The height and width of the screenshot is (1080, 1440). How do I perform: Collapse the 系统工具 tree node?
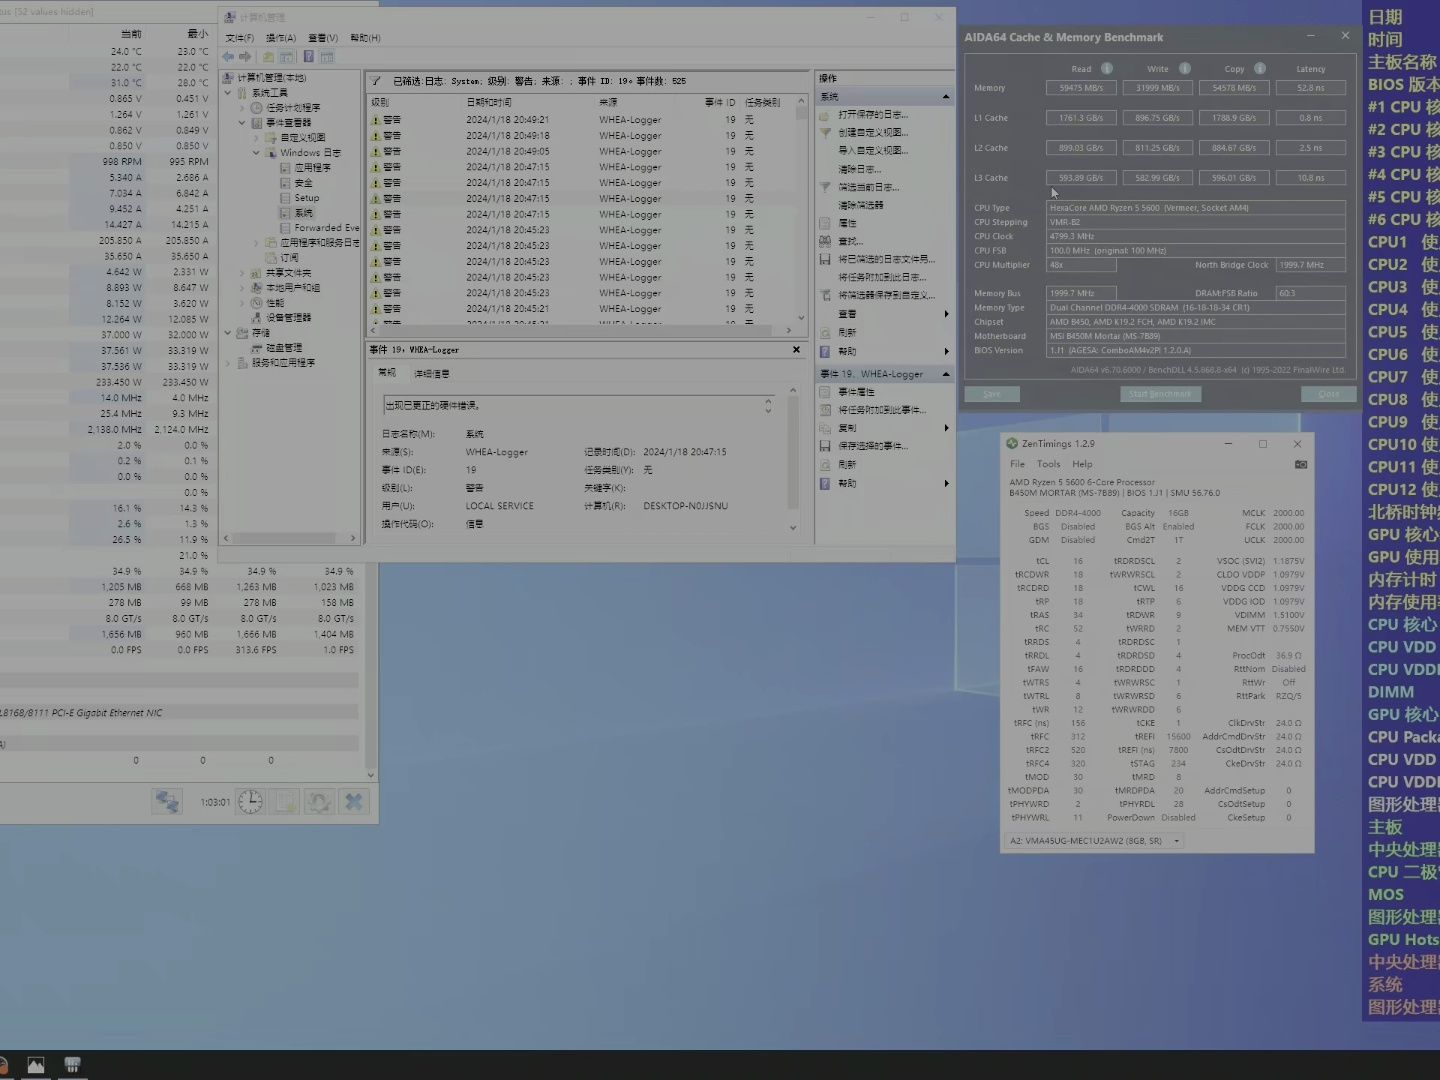[x=228, y=93]
